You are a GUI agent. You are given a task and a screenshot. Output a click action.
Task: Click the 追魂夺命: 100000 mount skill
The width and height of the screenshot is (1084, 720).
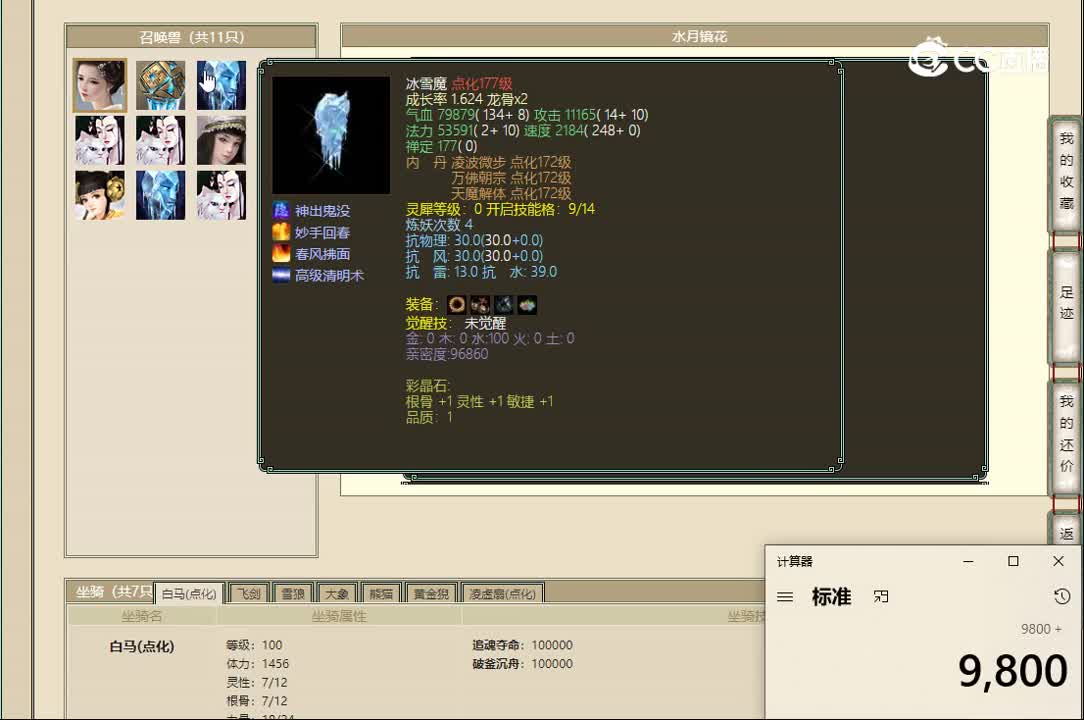pyautogui.click(x=522, y=645)
